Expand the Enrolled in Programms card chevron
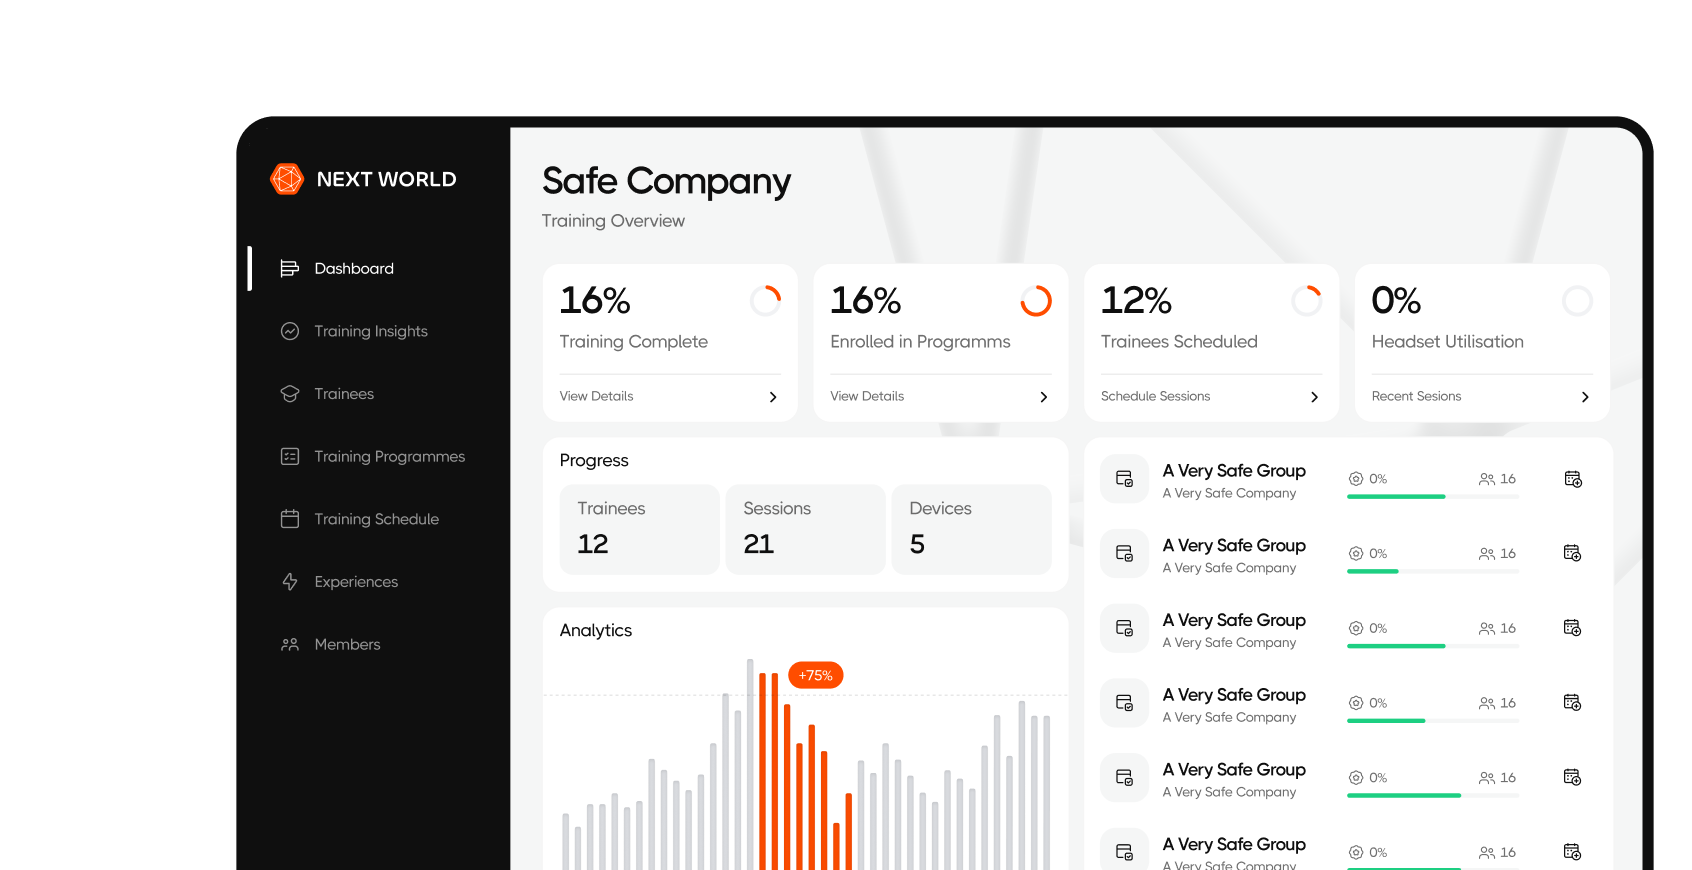The image size is (1692, 870). (x=1044, y=397)
